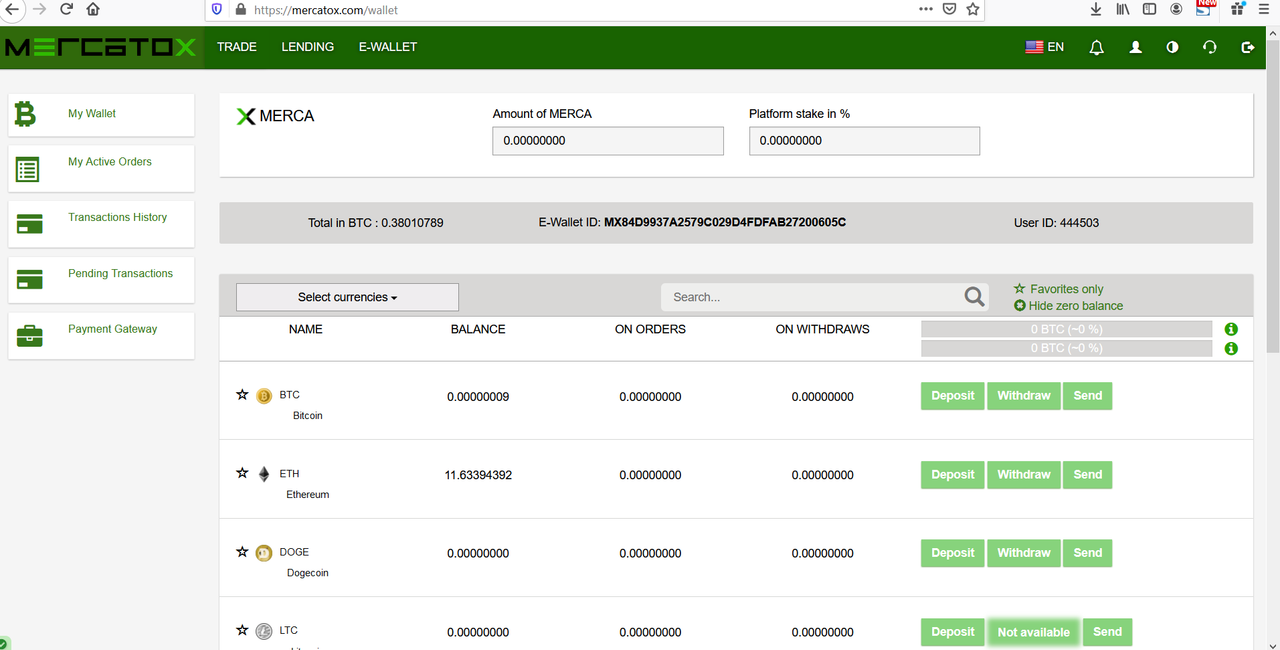Favorite LTC with star toggle

point(242,630)
